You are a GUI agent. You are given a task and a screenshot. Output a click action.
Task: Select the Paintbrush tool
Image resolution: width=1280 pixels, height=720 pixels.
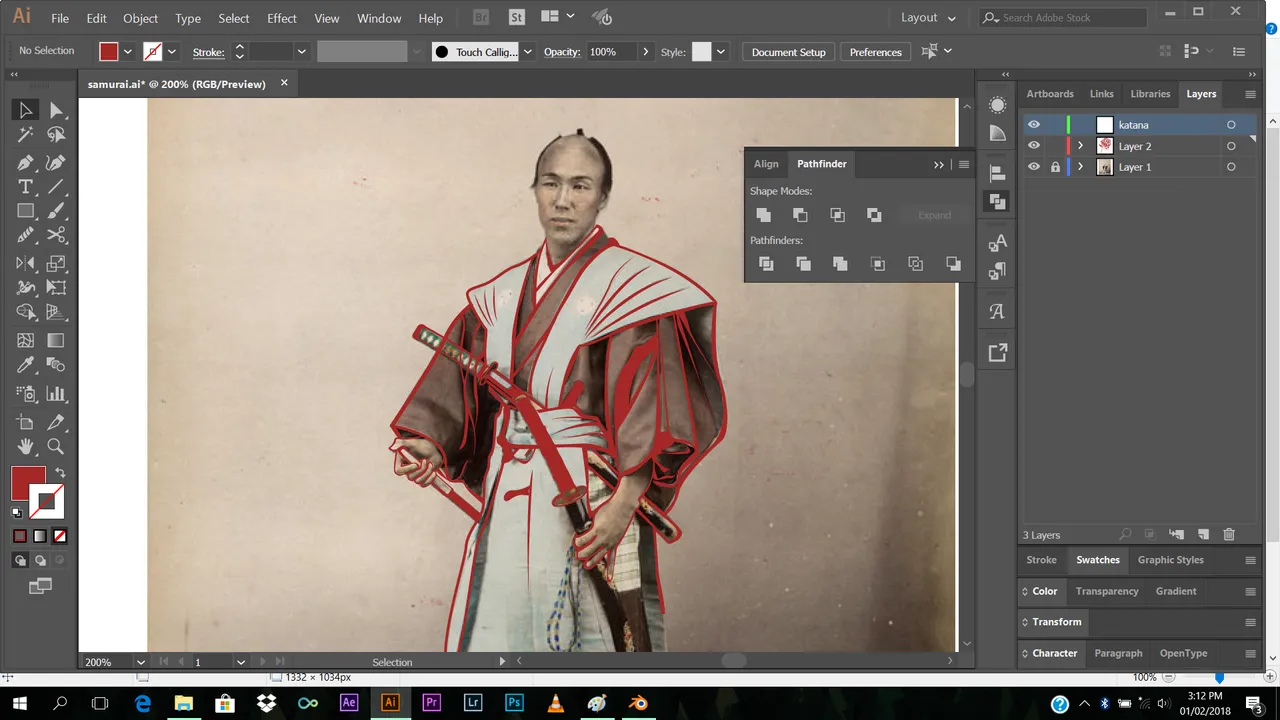click(x=57, y=211)
